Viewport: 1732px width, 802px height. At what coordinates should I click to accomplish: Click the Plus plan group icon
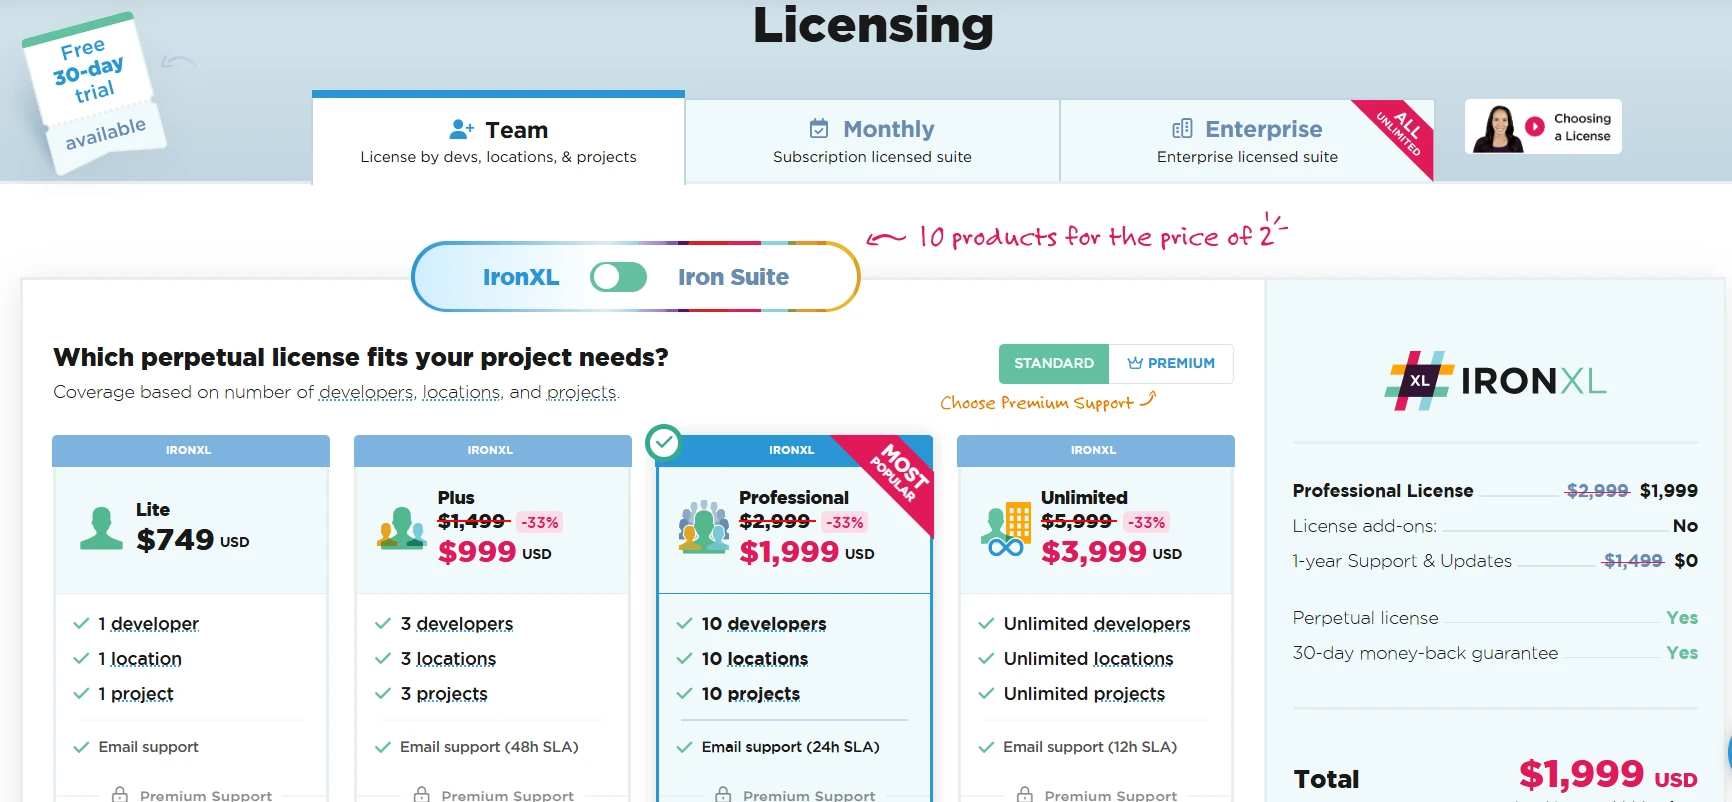point(402,528)
